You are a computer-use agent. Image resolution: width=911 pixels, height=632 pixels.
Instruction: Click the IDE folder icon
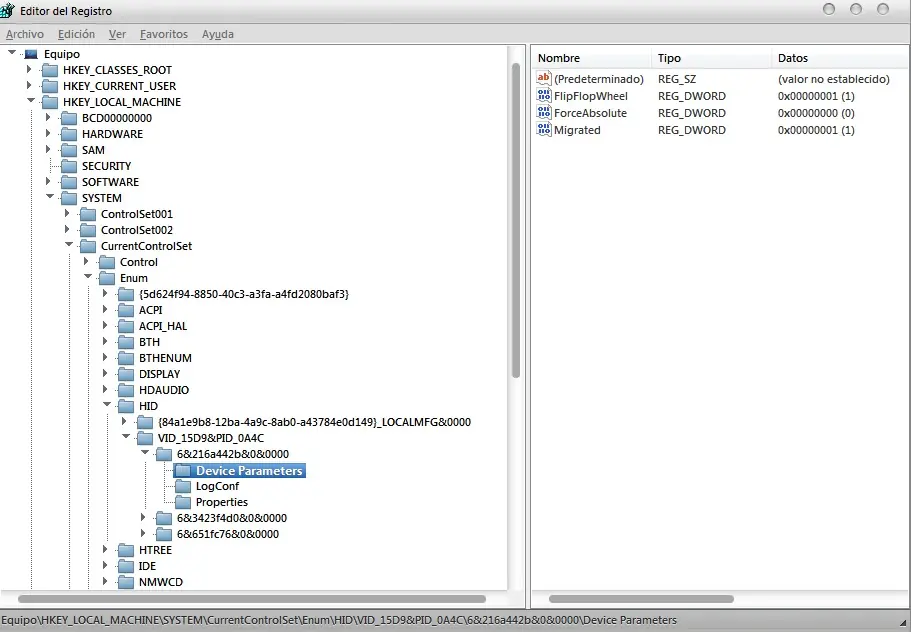click(x=126, y=566)
